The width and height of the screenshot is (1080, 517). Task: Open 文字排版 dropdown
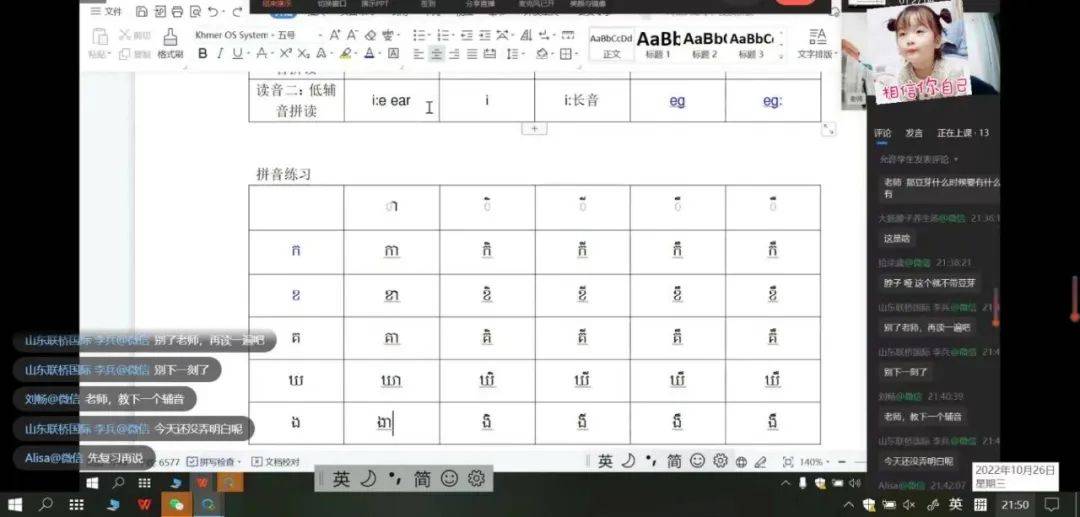(x=818, y=43)
